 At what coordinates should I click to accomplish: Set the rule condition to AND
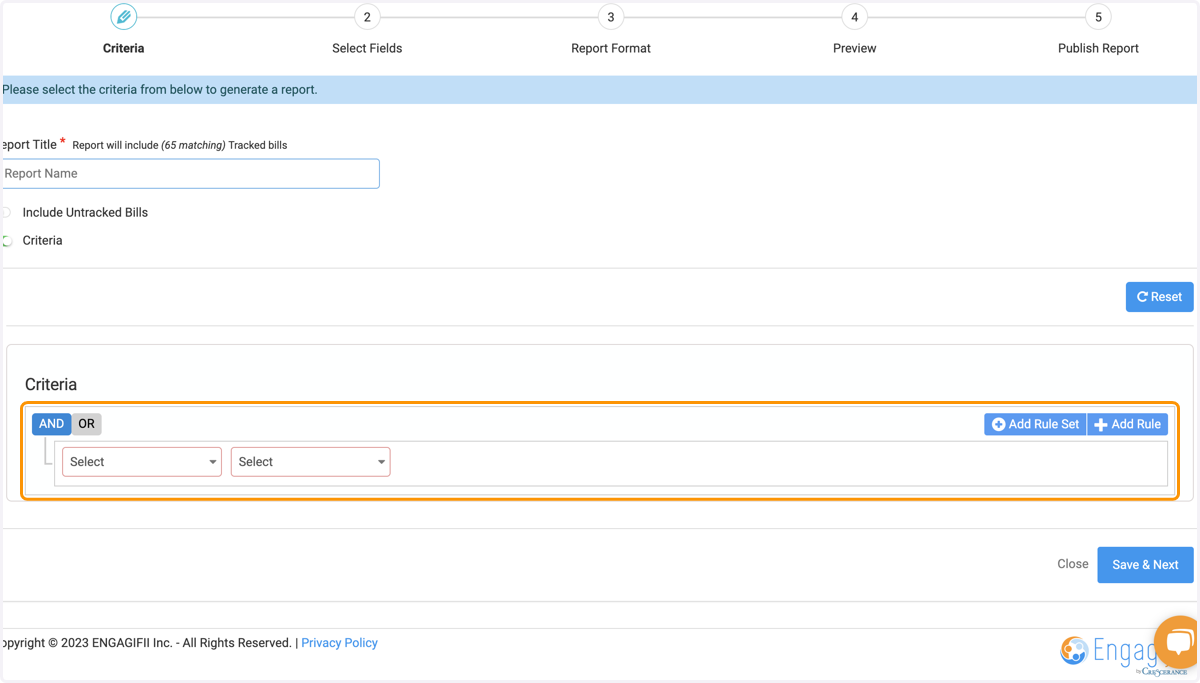click(51, 424)
